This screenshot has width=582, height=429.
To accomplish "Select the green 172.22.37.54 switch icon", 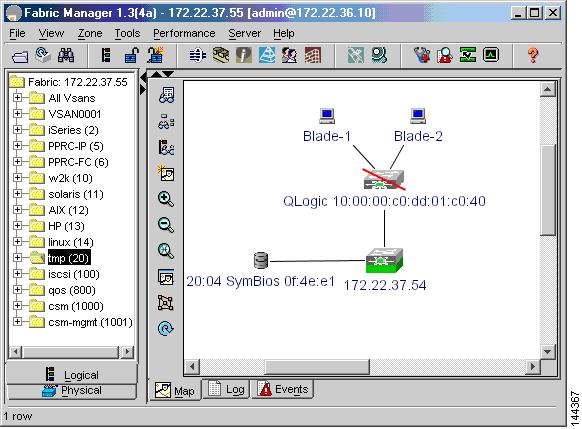I will point(384,261).
